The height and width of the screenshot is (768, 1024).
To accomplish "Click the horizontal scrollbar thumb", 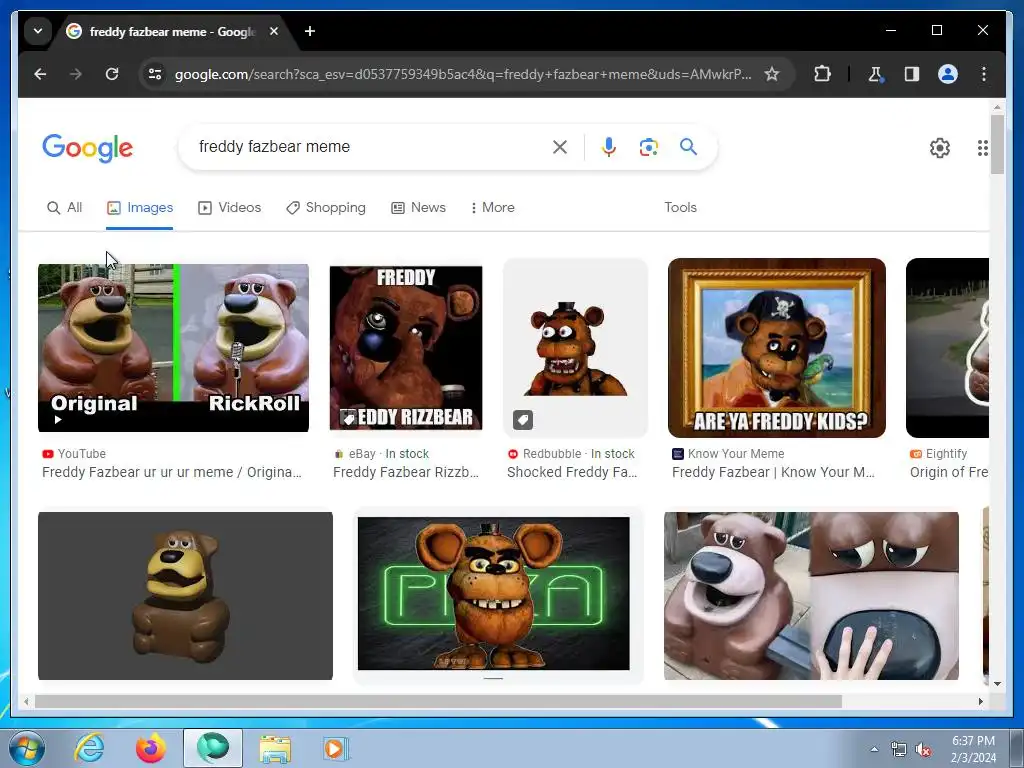I will point(438,701).
